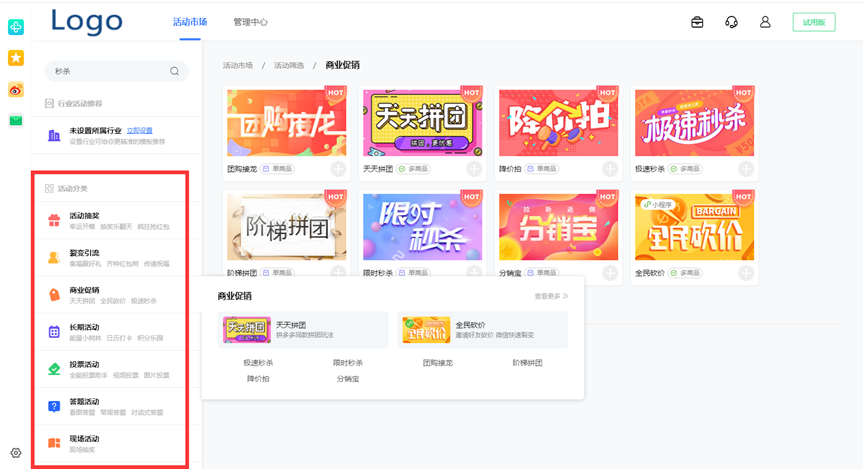
Task: Expand the 投票活动 category
Action: (110, 369)
